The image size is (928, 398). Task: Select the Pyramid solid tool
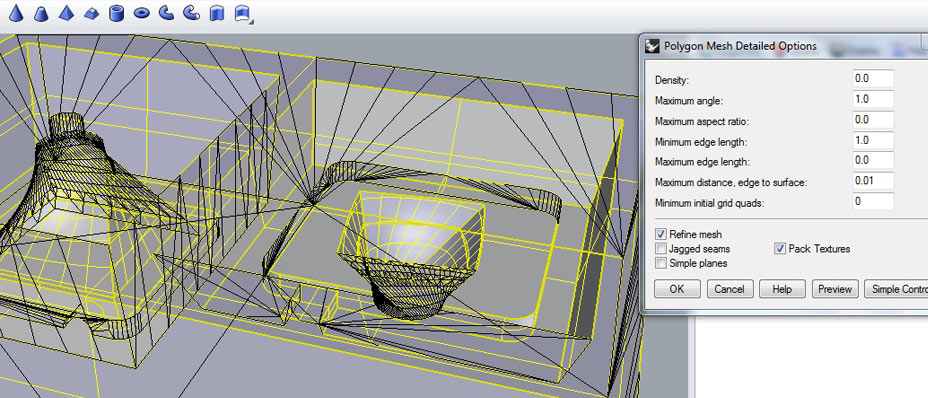pos(66,13)
